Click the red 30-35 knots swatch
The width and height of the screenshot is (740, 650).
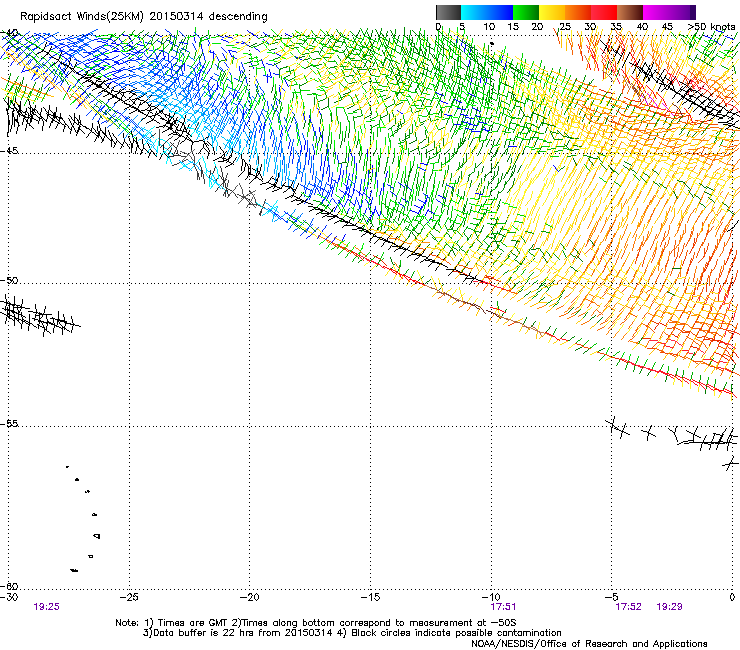pos(604,12)
